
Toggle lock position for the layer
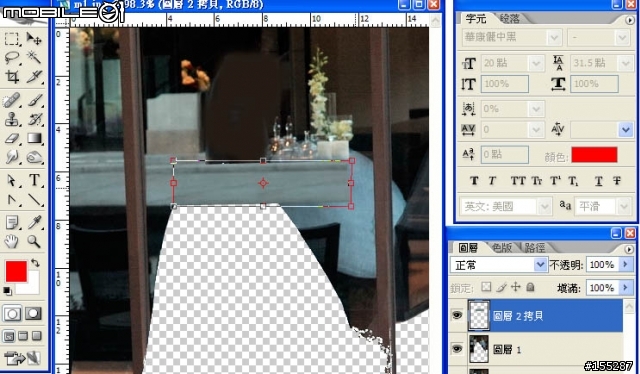(516, 287)
